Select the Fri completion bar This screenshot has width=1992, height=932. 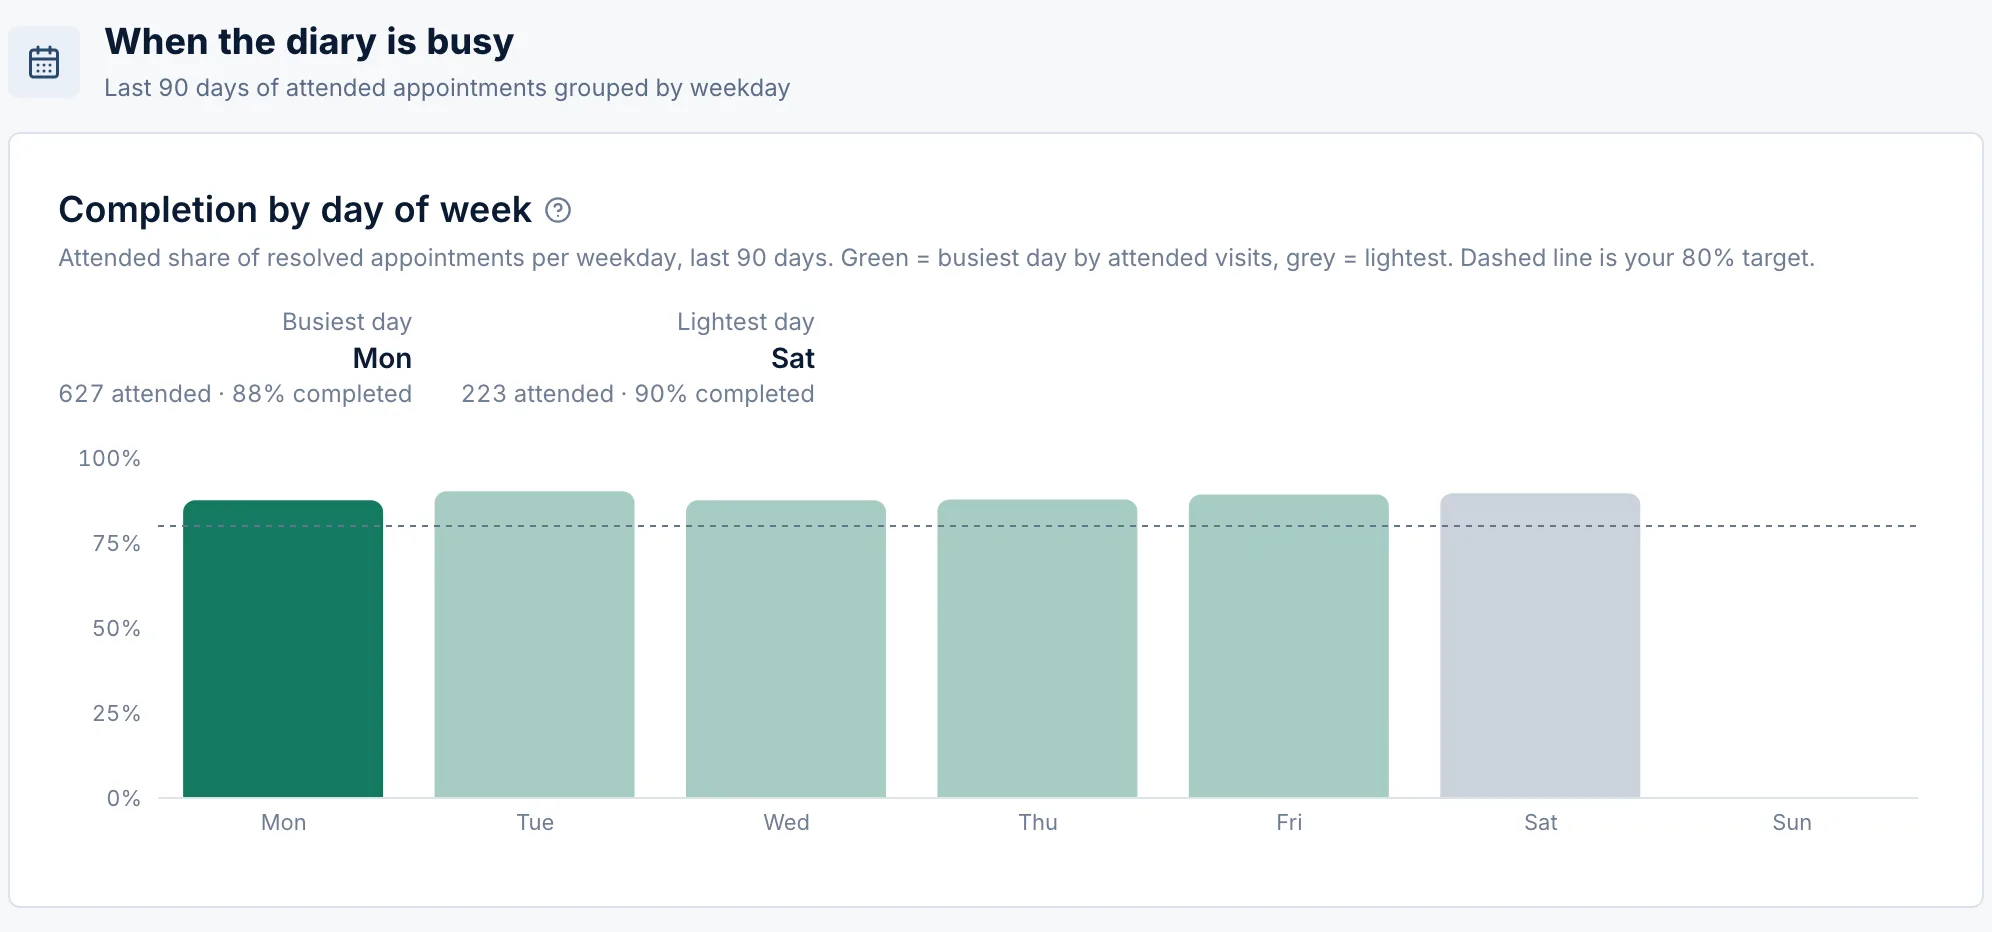point(1289,646)
